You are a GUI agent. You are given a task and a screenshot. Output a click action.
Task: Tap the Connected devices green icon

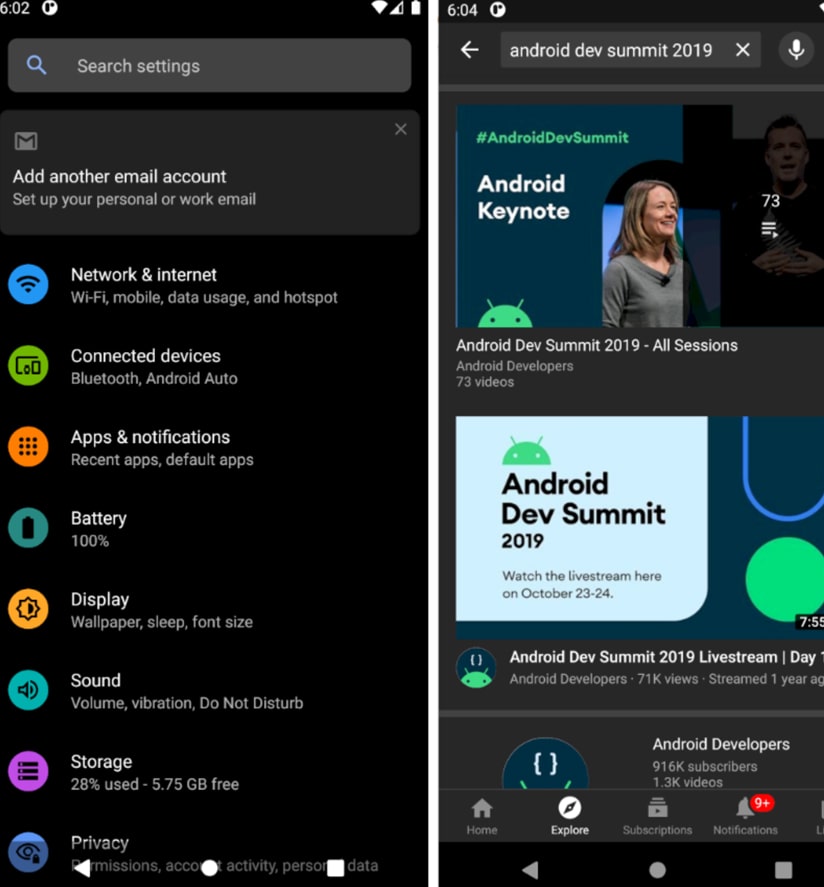click(28, 365)
